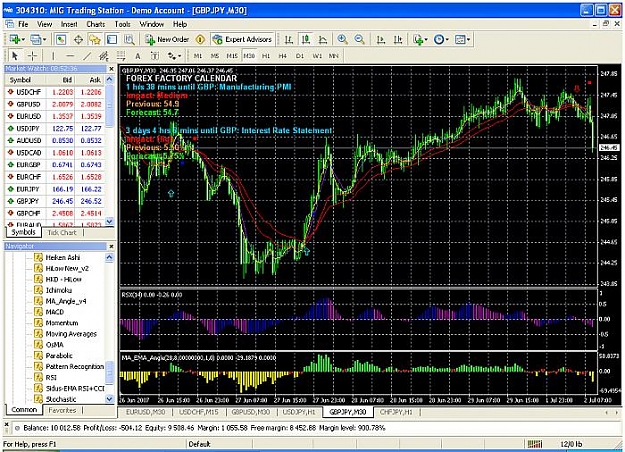Click the New Order button
625x452 pixels.
167,39
